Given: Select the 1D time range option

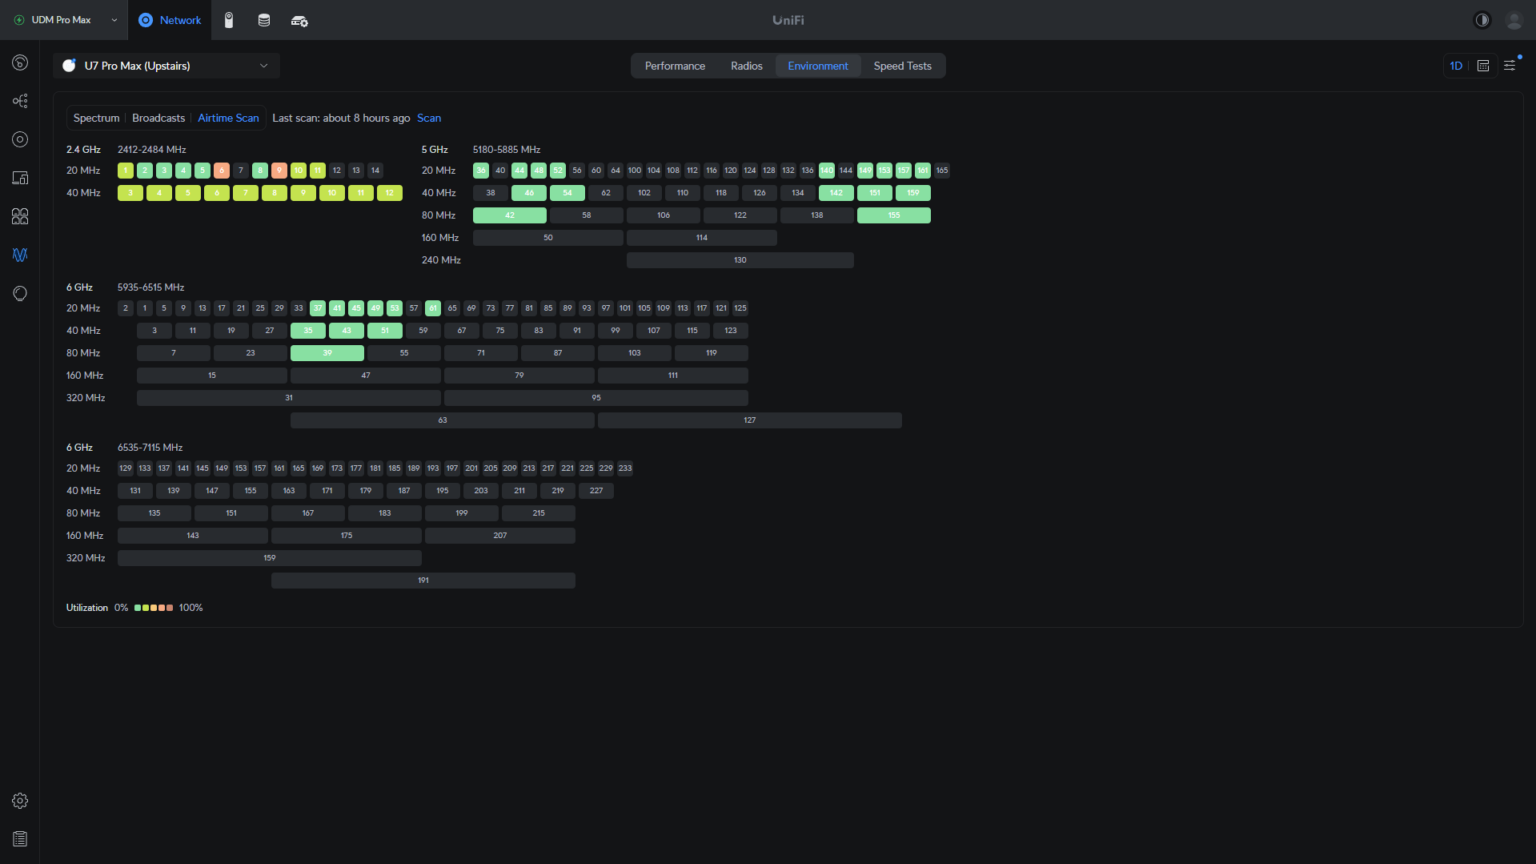Looking at the screenshot, I should coord(1456,66).
